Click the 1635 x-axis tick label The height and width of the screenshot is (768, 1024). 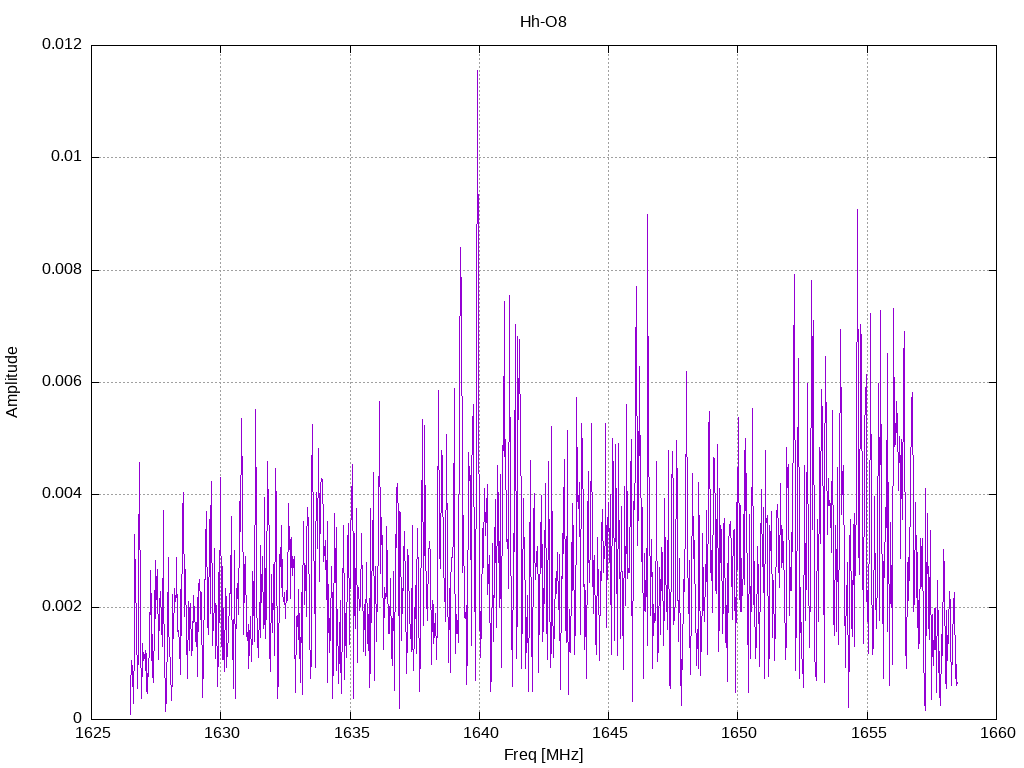tap(351, 733)
